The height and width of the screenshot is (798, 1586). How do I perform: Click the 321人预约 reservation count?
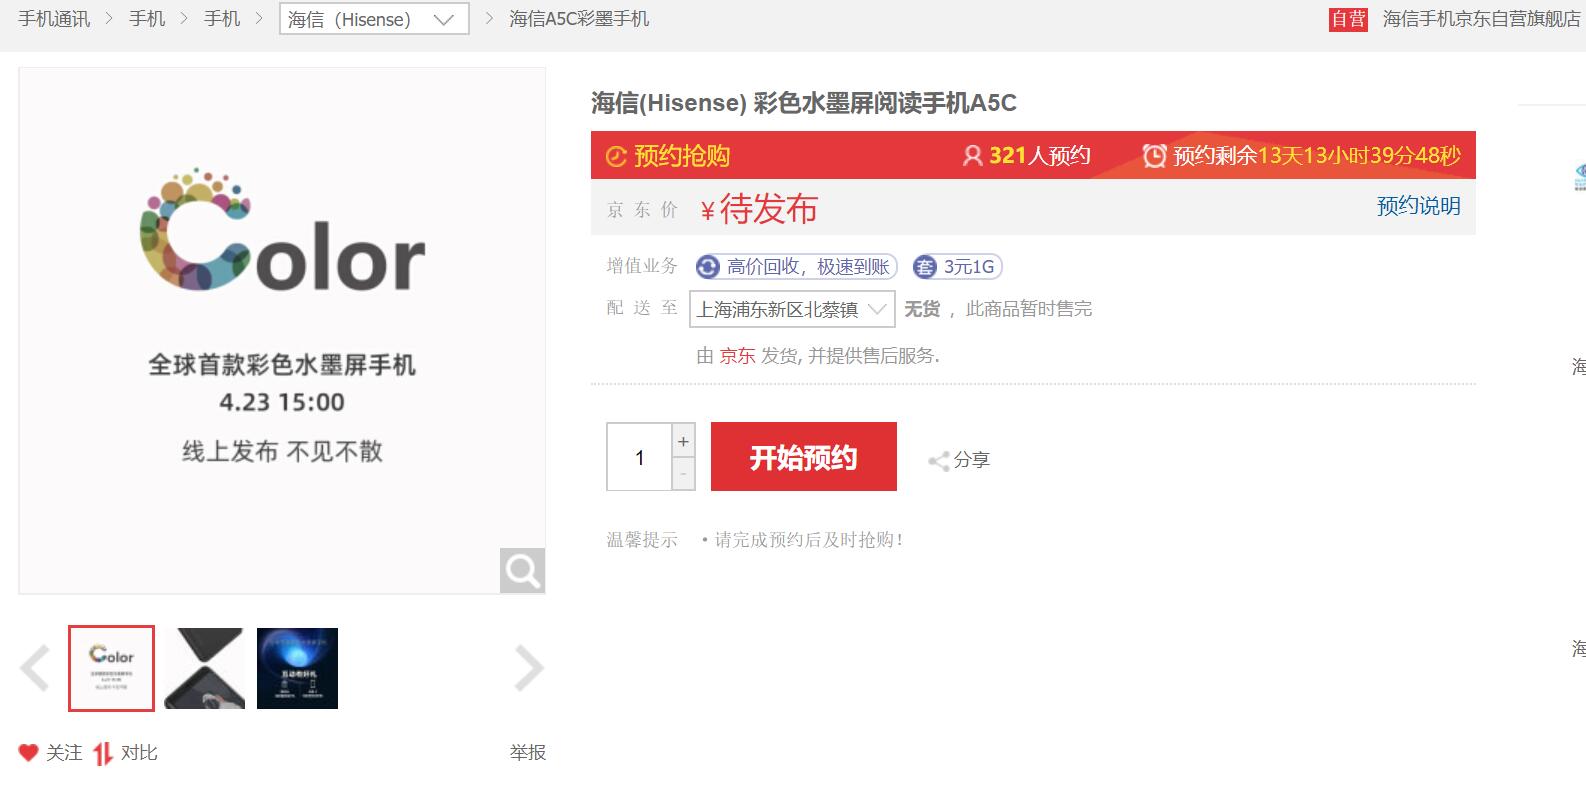[x=1039, y=156]
